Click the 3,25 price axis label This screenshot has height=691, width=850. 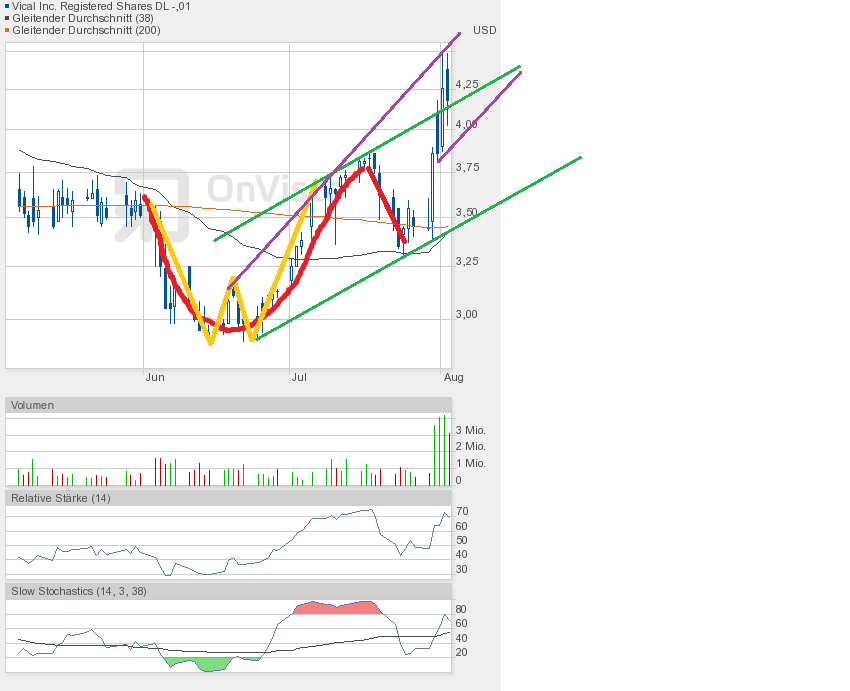[x=467, y=261]
